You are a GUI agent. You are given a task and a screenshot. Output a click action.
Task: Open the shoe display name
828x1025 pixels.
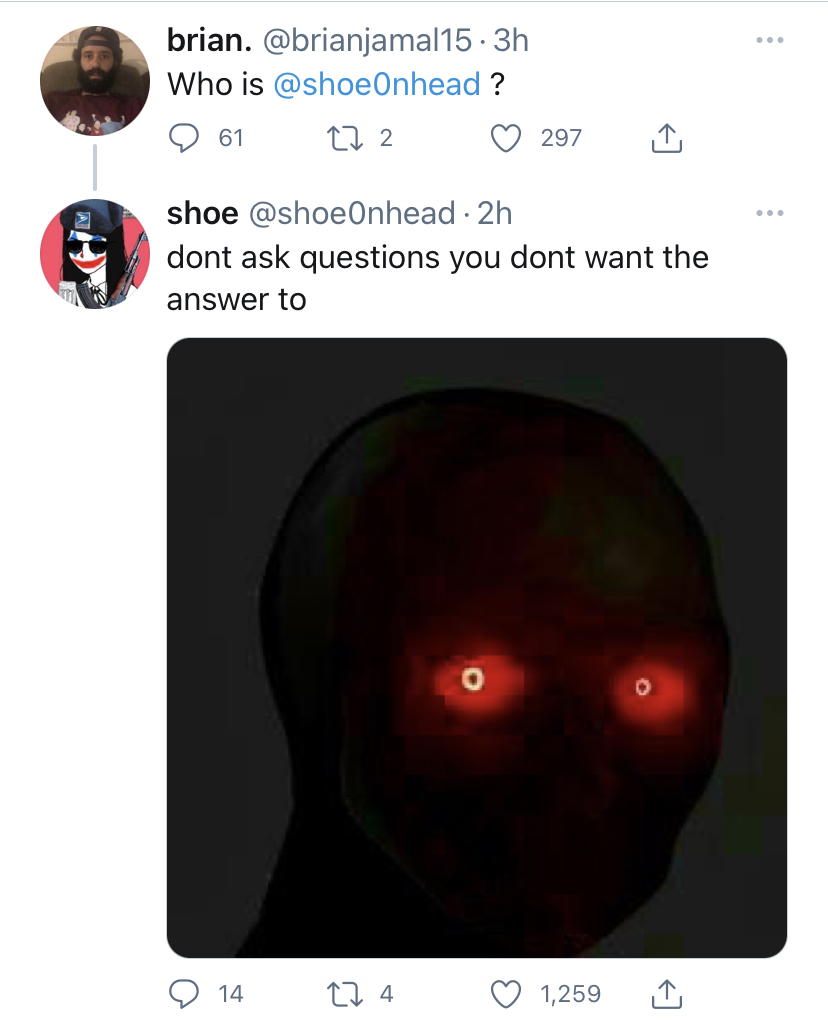tap(203, 213)
